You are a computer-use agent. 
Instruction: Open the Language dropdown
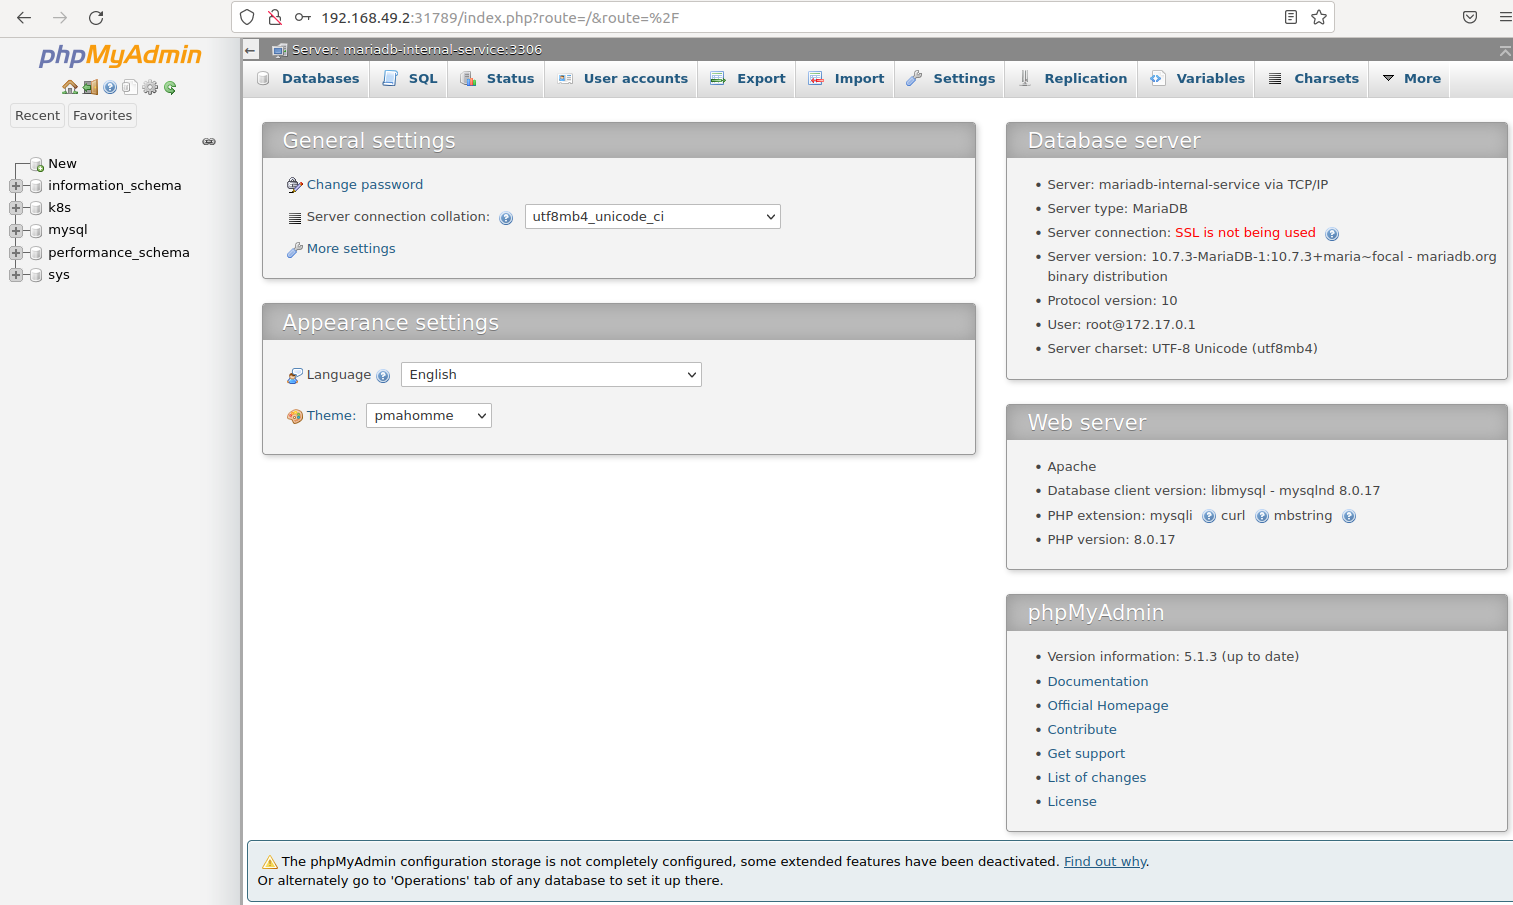point(551,375)
